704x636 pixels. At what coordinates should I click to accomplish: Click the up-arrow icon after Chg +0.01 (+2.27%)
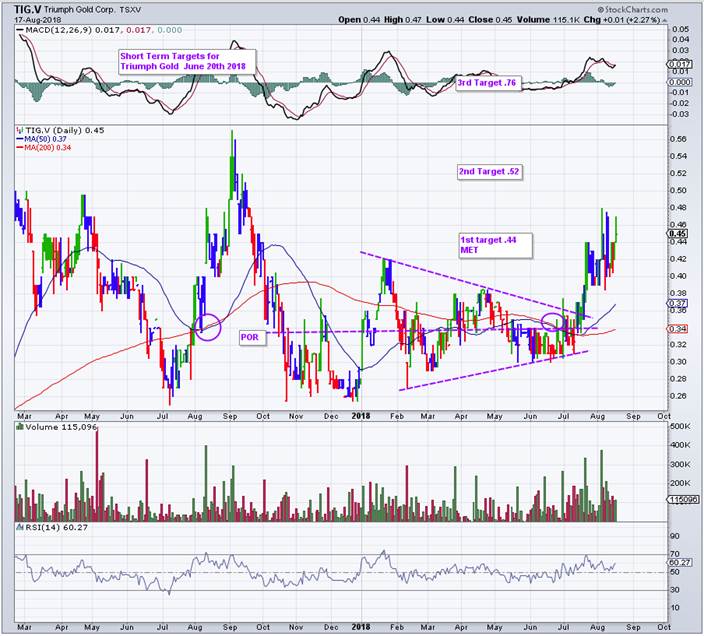665,20
